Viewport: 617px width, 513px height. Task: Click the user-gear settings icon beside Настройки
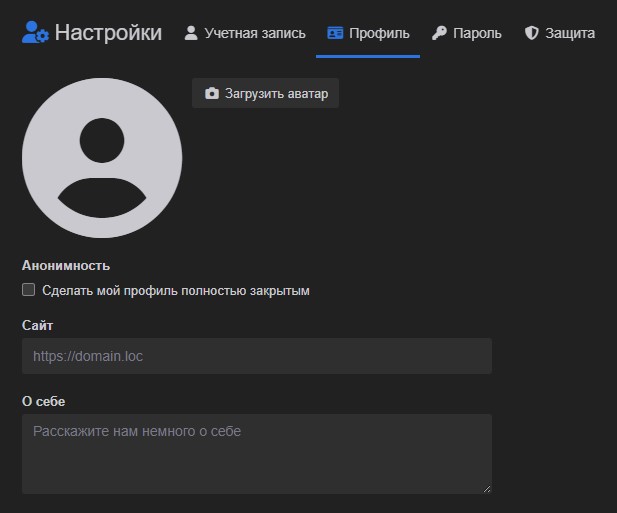35,33
